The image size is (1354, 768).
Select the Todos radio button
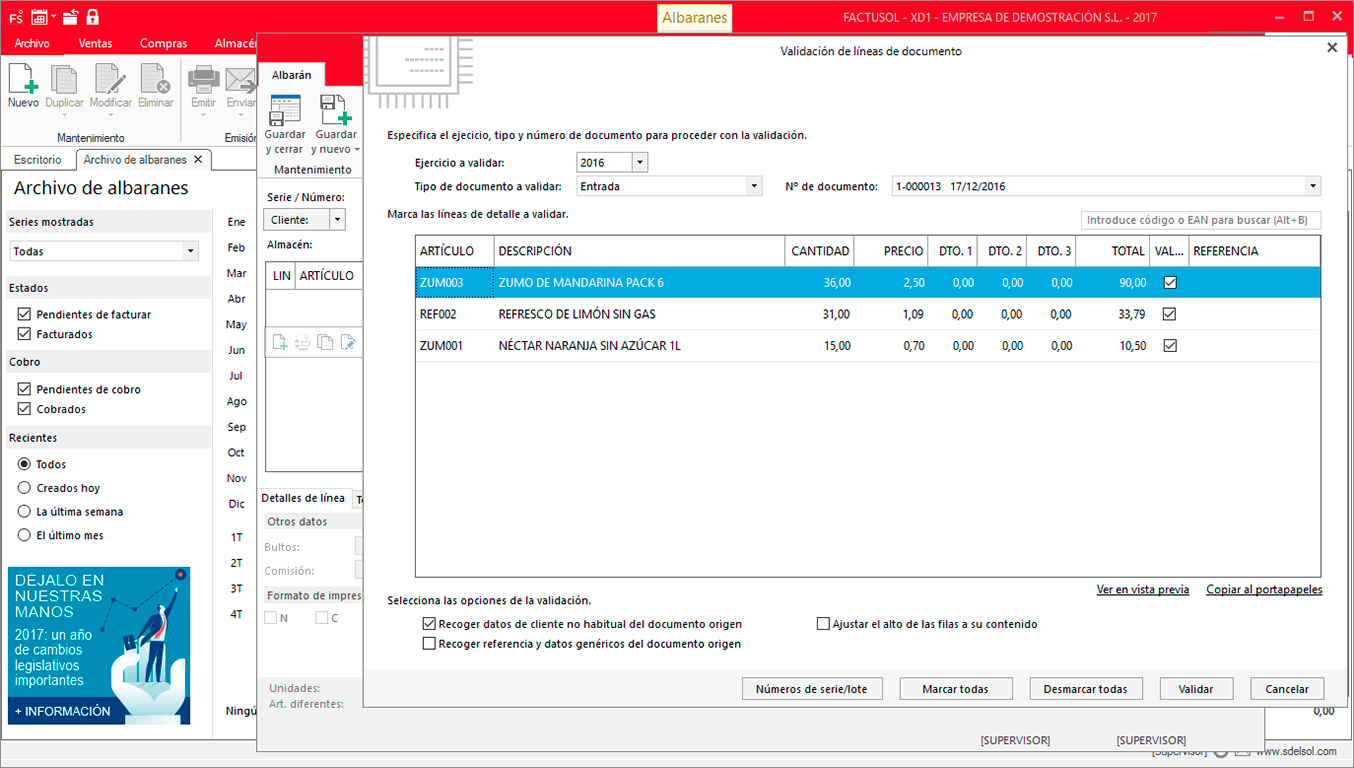point(24,464)
